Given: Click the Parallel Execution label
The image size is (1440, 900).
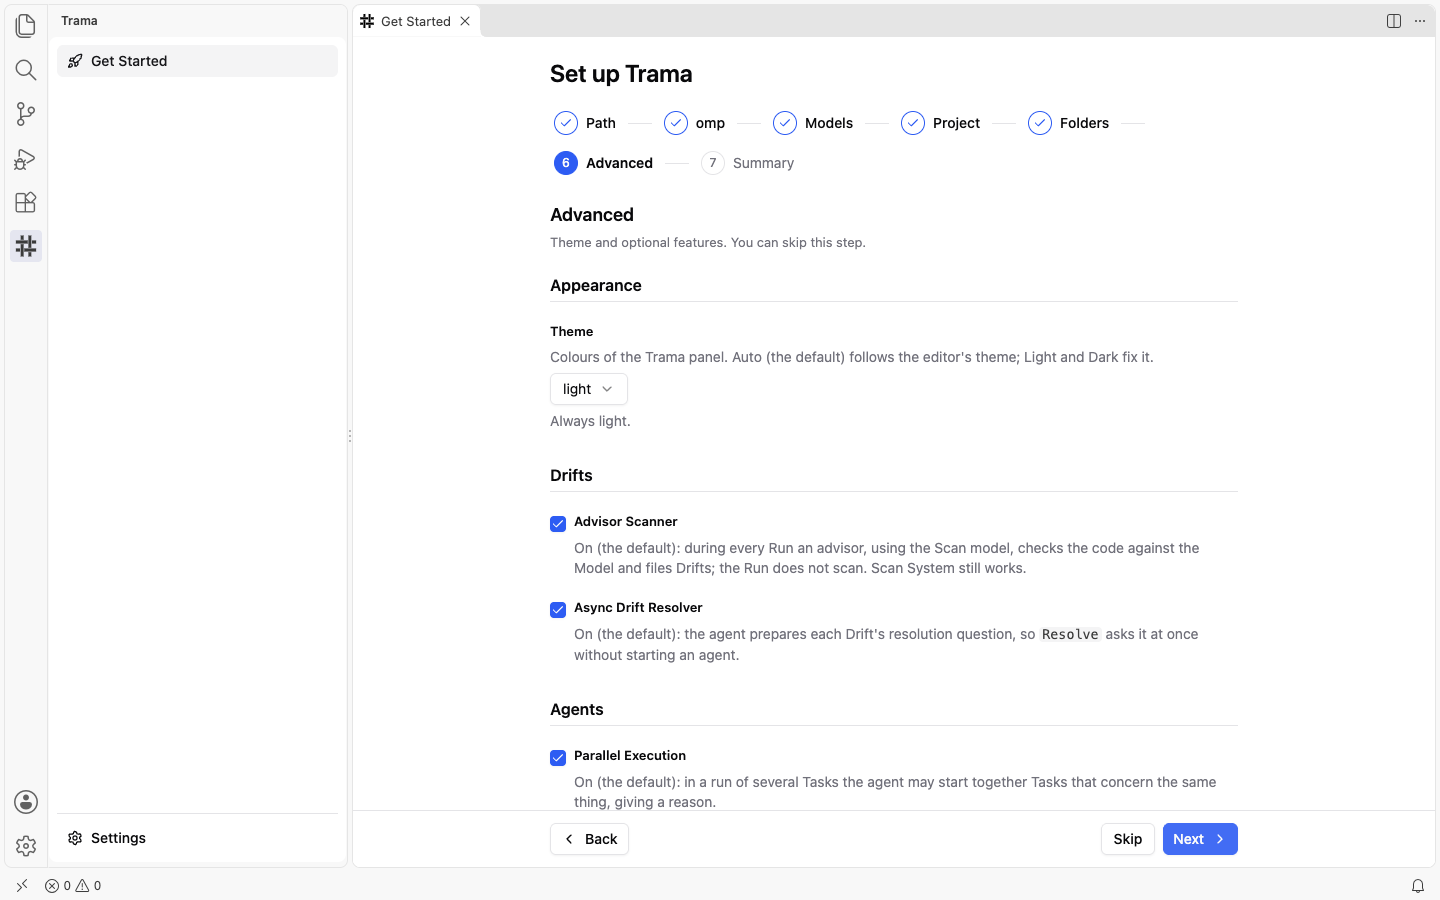Looking at the screenshot, I should pos(630,756).
